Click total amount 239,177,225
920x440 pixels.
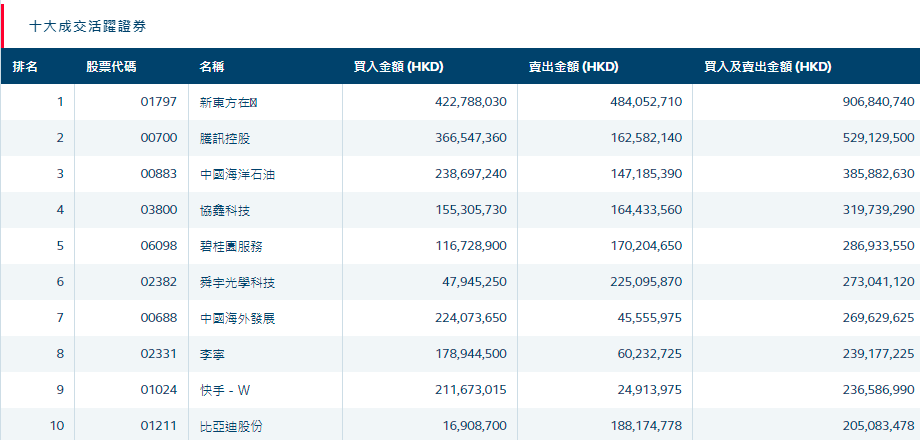878,354
